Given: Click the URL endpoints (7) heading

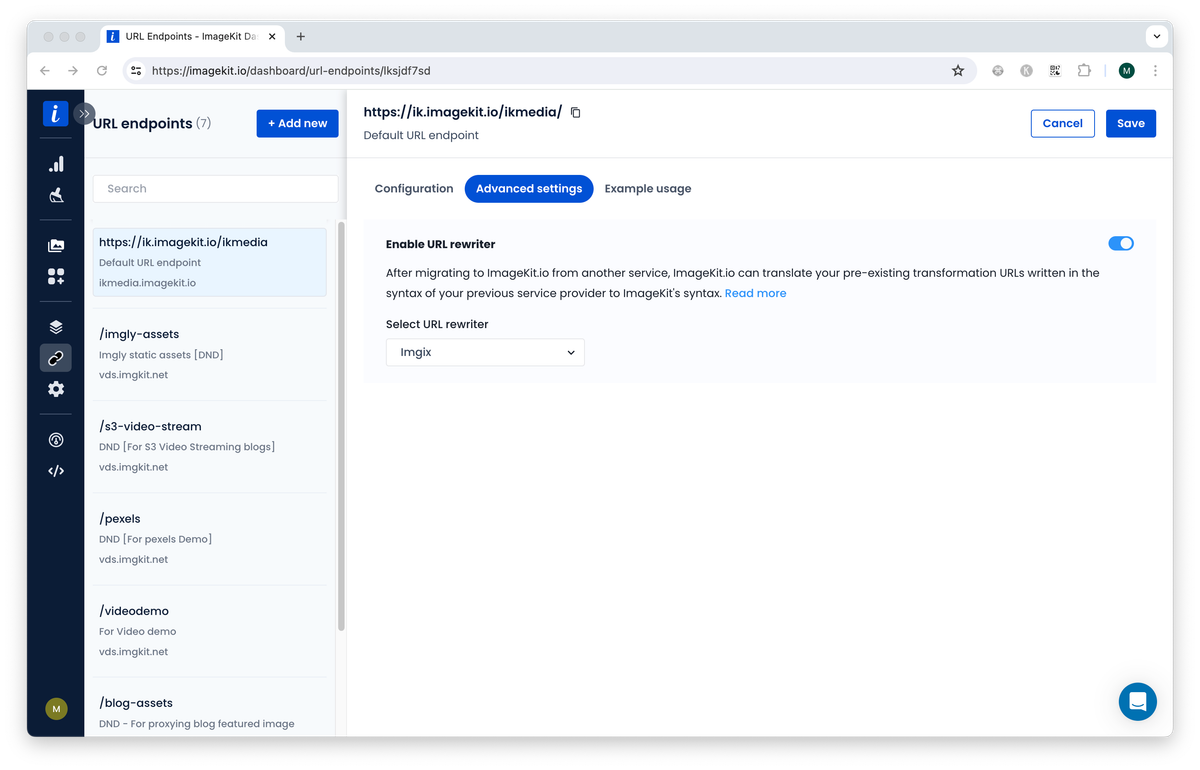Looking at the screenshot, I should point(152,123).
